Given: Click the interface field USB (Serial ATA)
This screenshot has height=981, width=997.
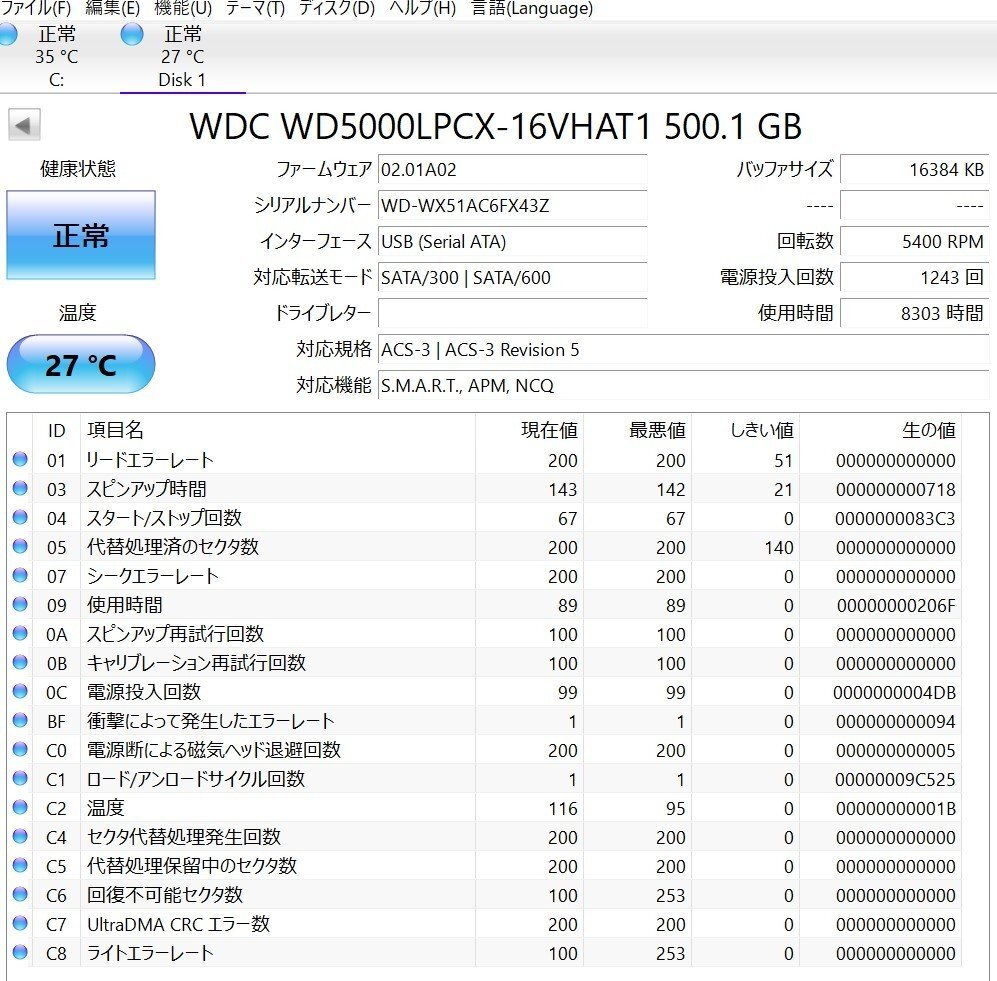Looking at the screenshot, I should tap(512, 242).
